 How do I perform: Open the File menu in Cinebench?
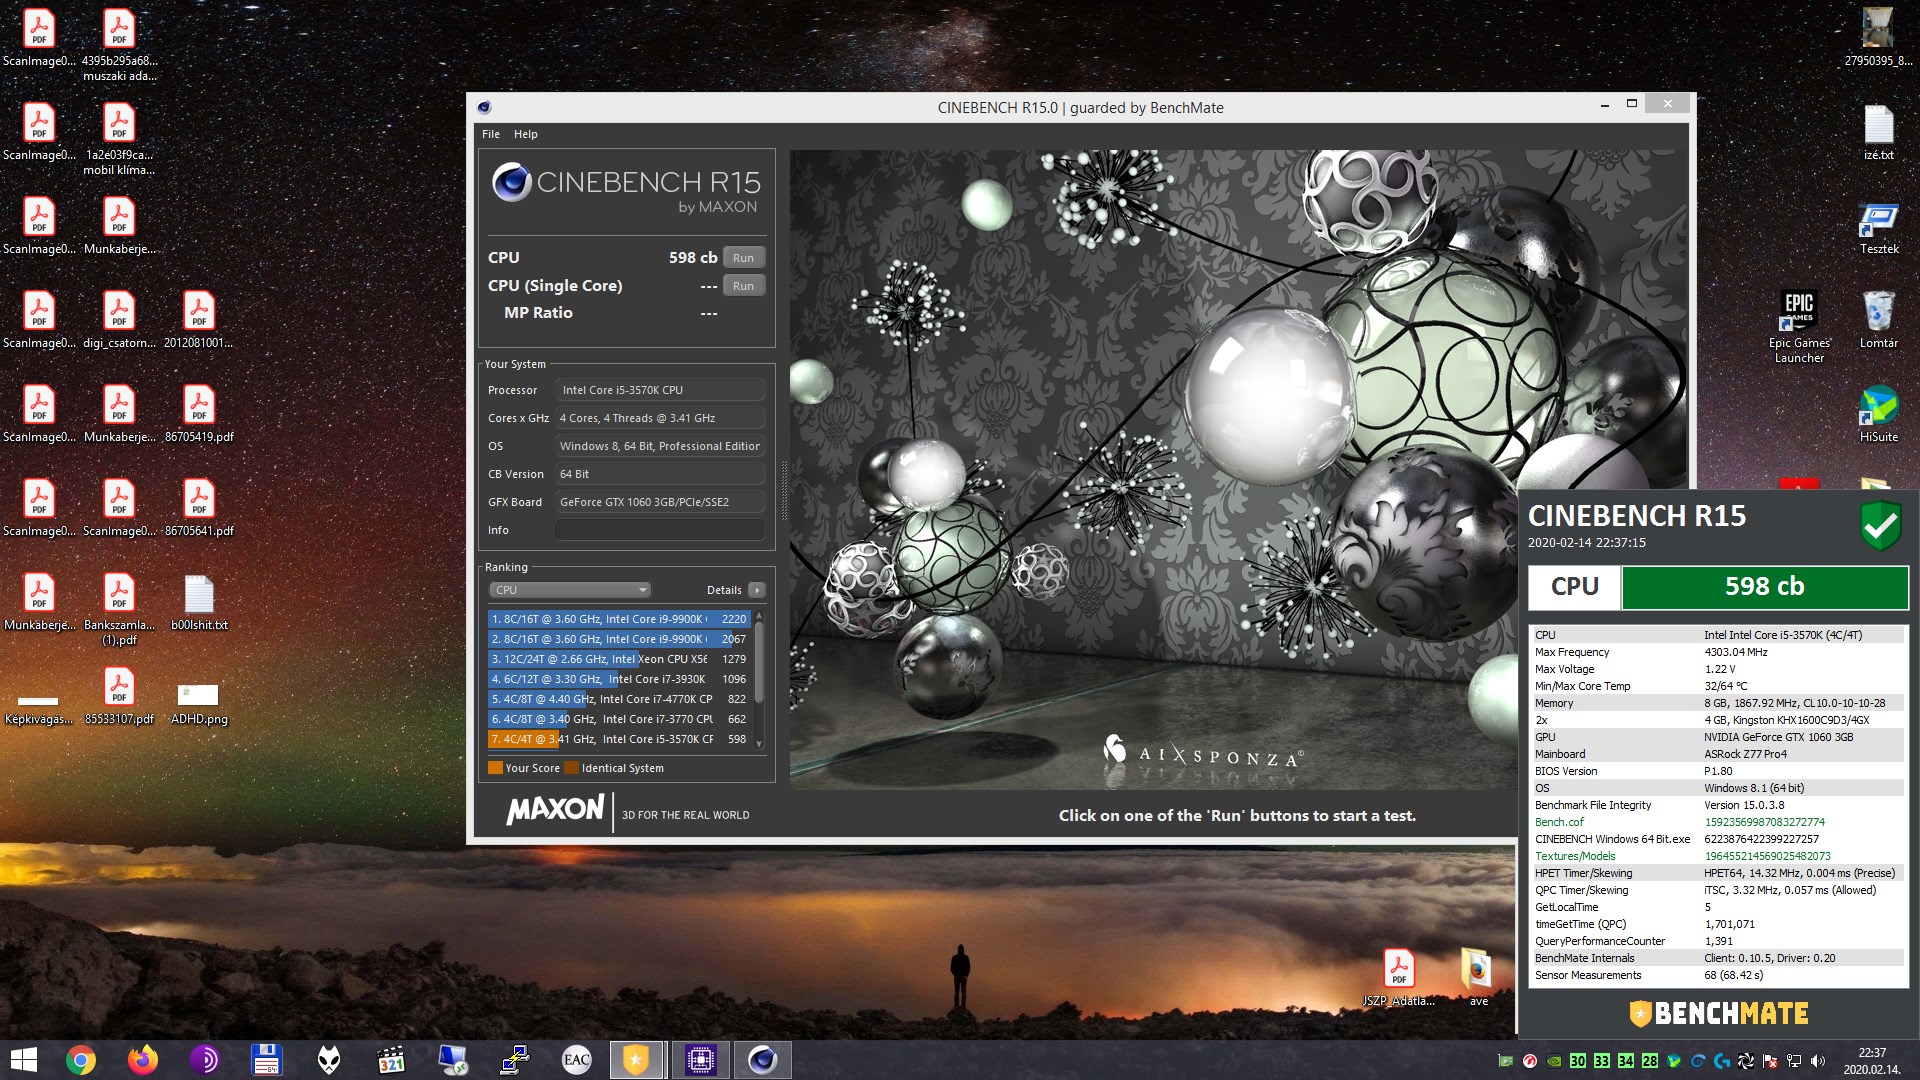click(x=491, y=134)
